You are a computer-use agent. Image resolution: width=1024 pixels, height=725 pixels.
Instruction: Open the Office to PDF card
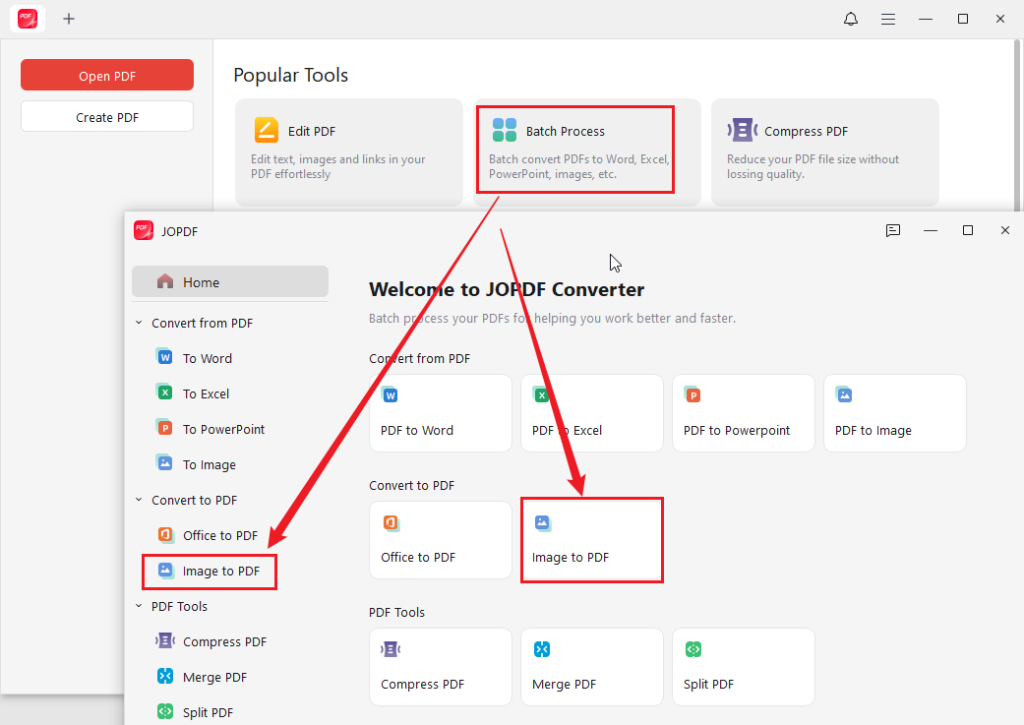(x=440, y=540)
